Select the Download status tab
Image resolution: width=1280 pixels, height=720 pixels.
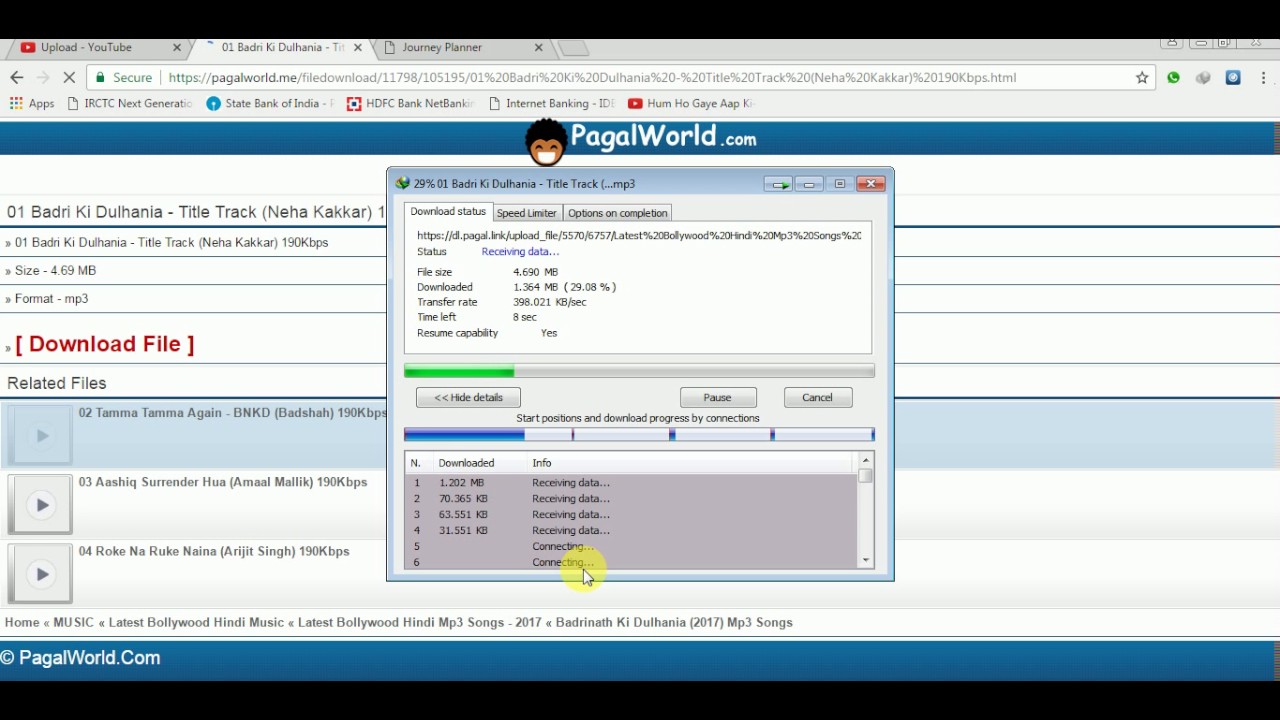click(x=448, y=212)
